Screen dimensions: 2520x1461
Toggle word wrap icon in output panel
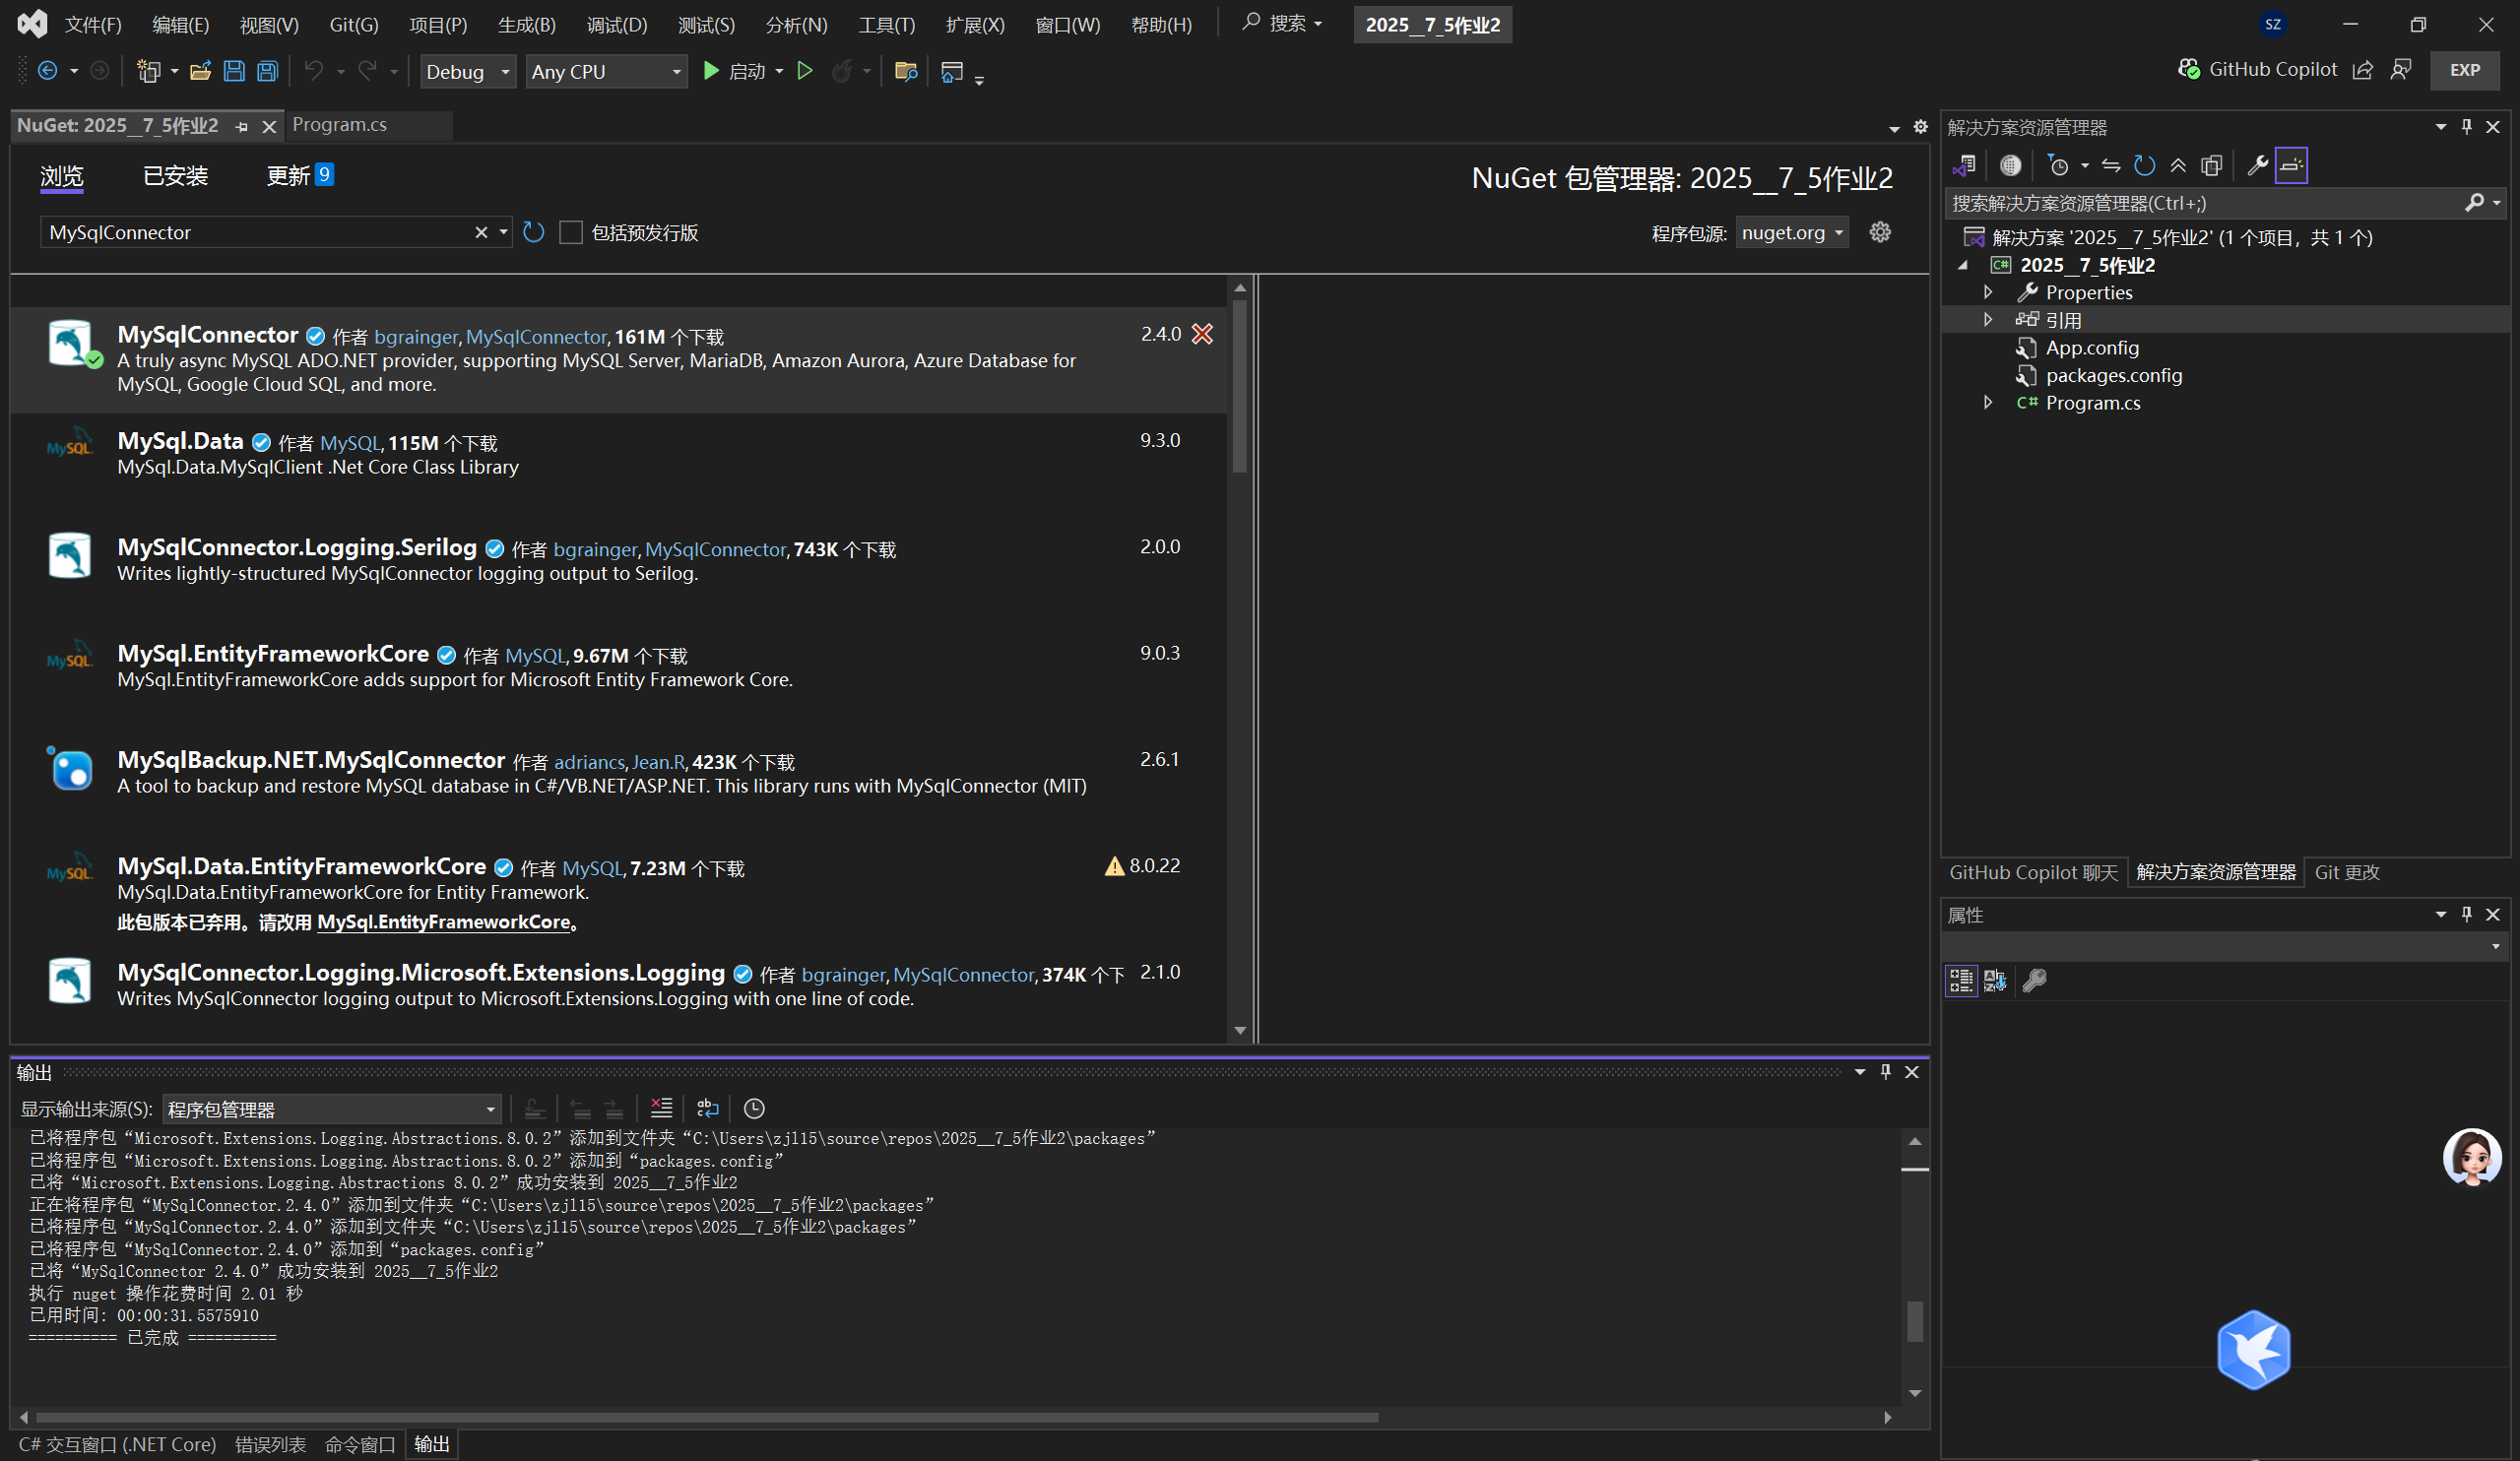pyautogui.click(x=707, y=1108)
